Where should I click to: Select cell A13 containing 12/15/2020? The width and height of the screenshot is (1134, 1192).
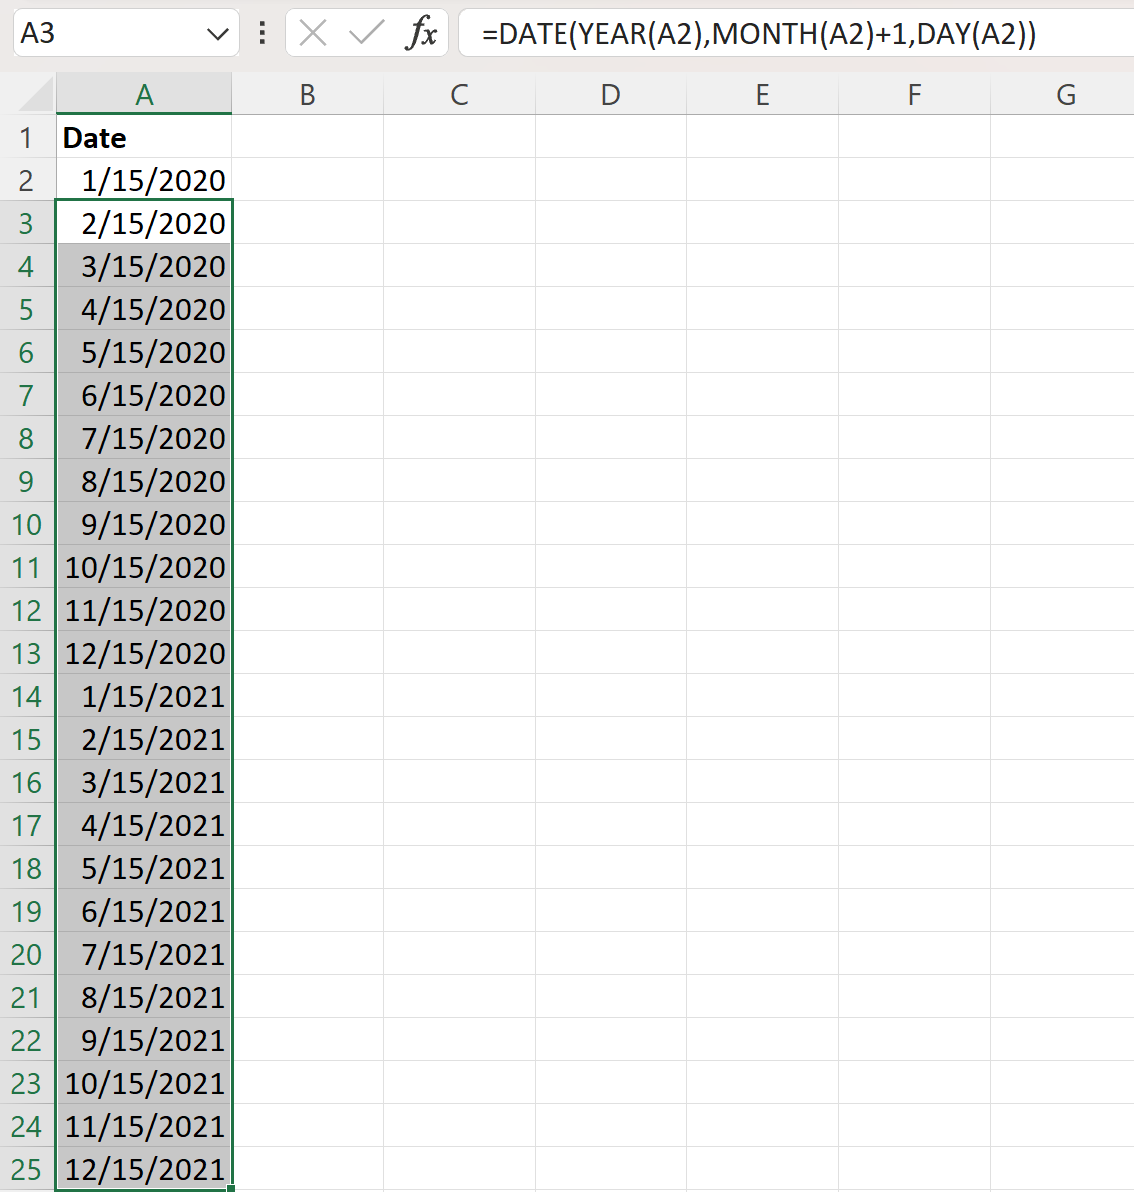click(x=144, y=653)
